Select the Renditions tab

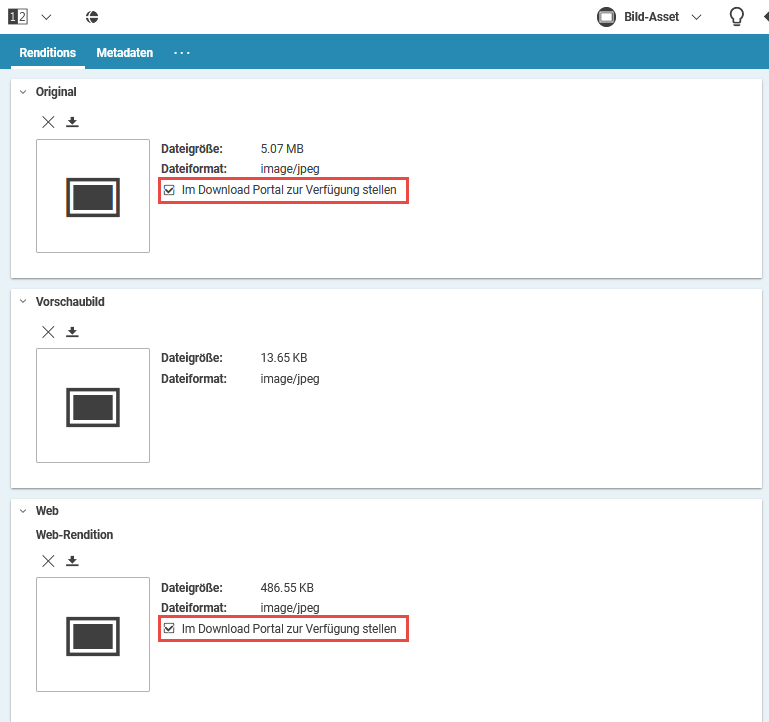click(48, 53)
